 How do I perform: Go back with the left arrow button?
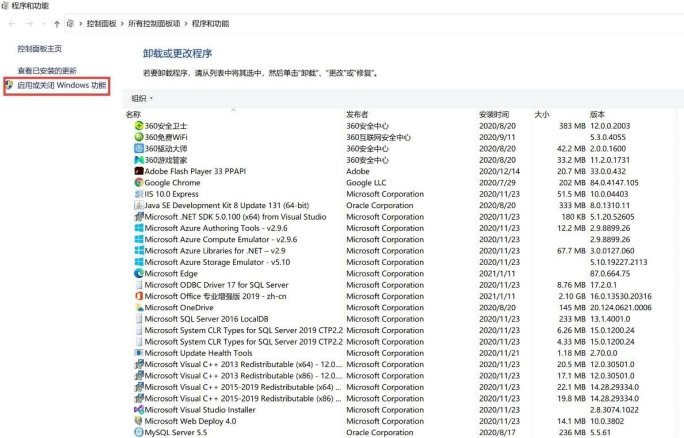[12, 24]
